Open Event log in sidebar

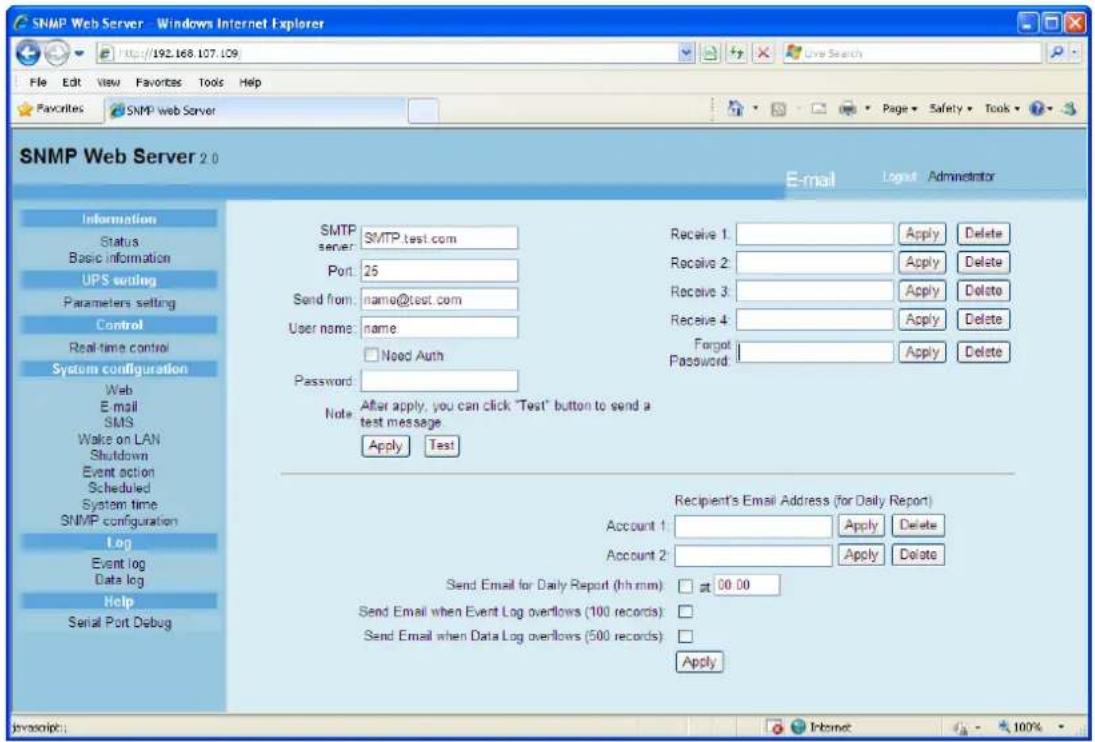(119, 563)
